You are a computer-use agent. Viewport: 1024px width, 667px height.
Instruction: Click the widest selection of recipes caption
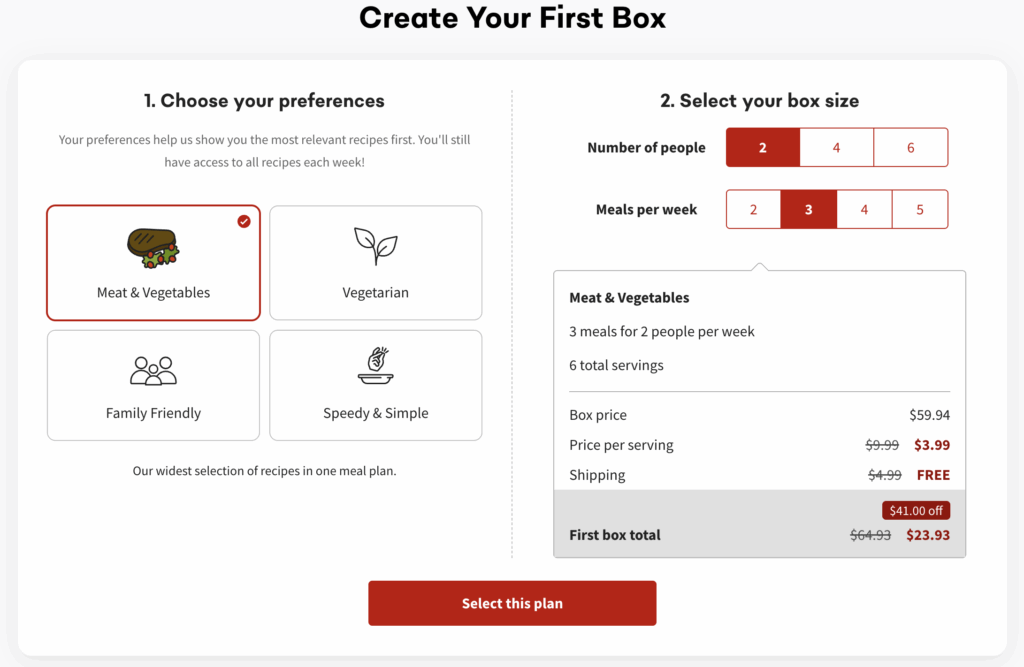(x=264, y=470)
